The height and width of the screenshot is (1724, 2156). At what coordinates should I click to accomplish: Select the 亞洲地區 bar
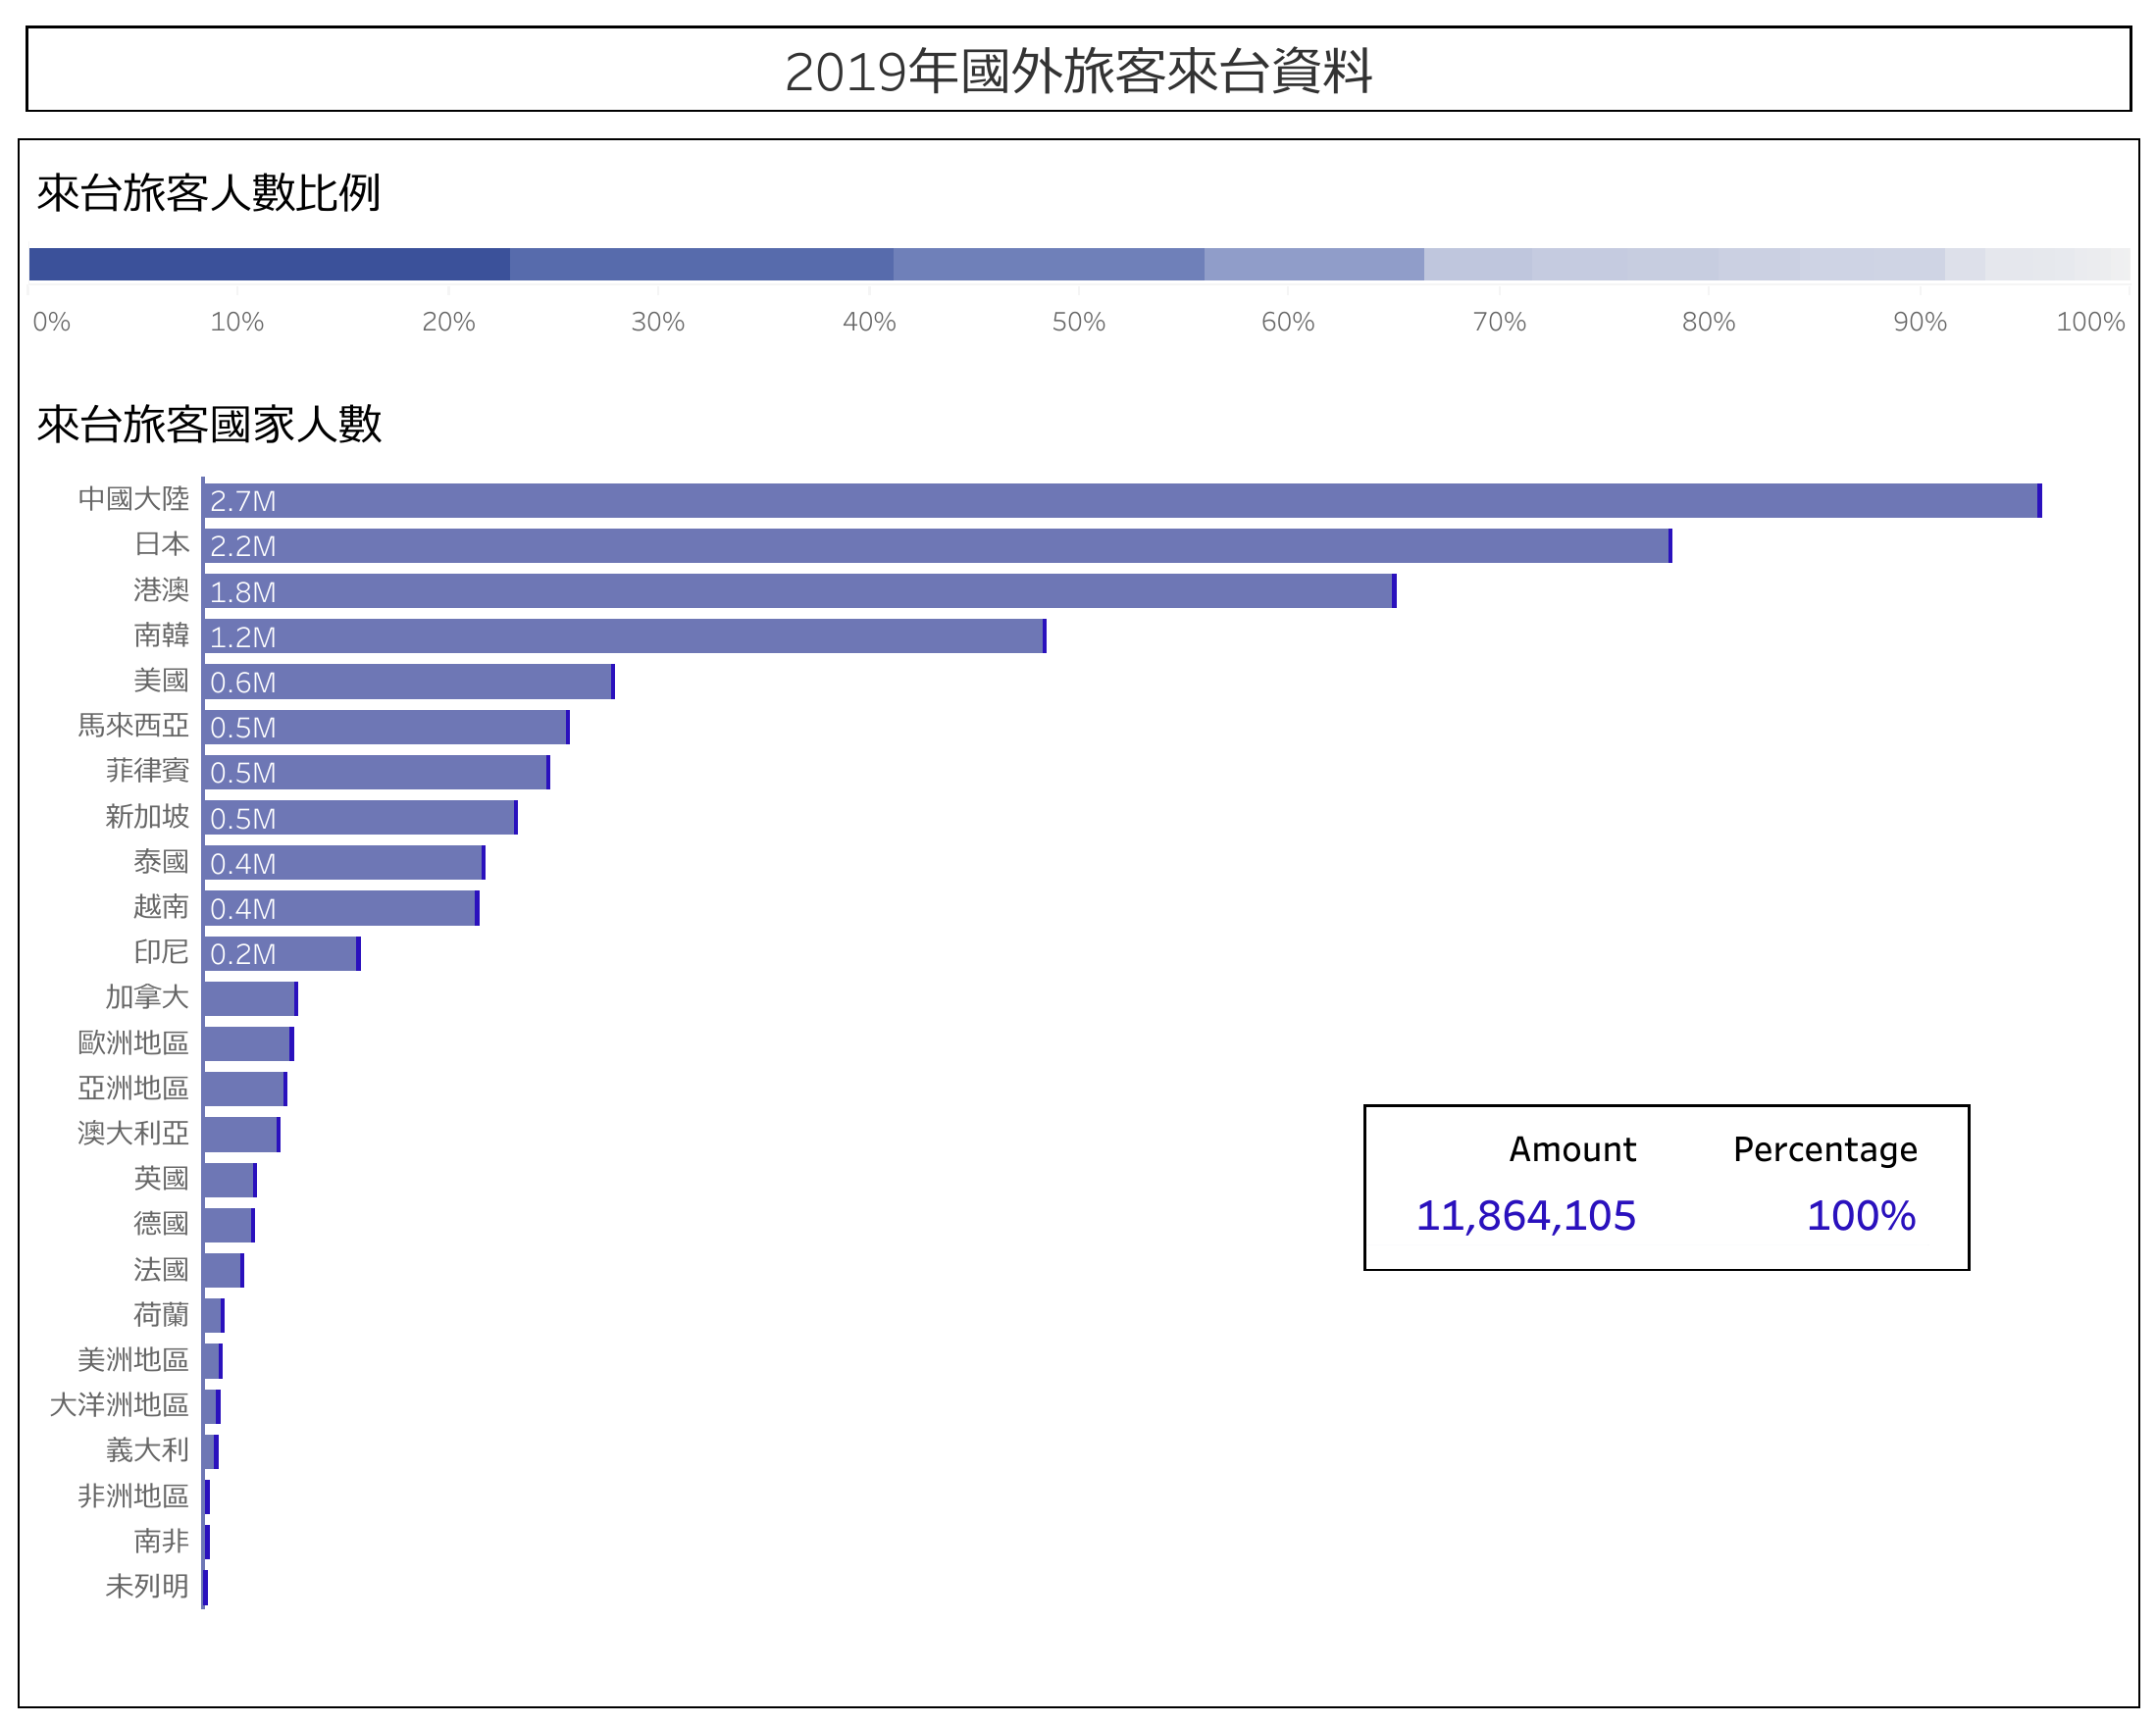(245, 1089)
